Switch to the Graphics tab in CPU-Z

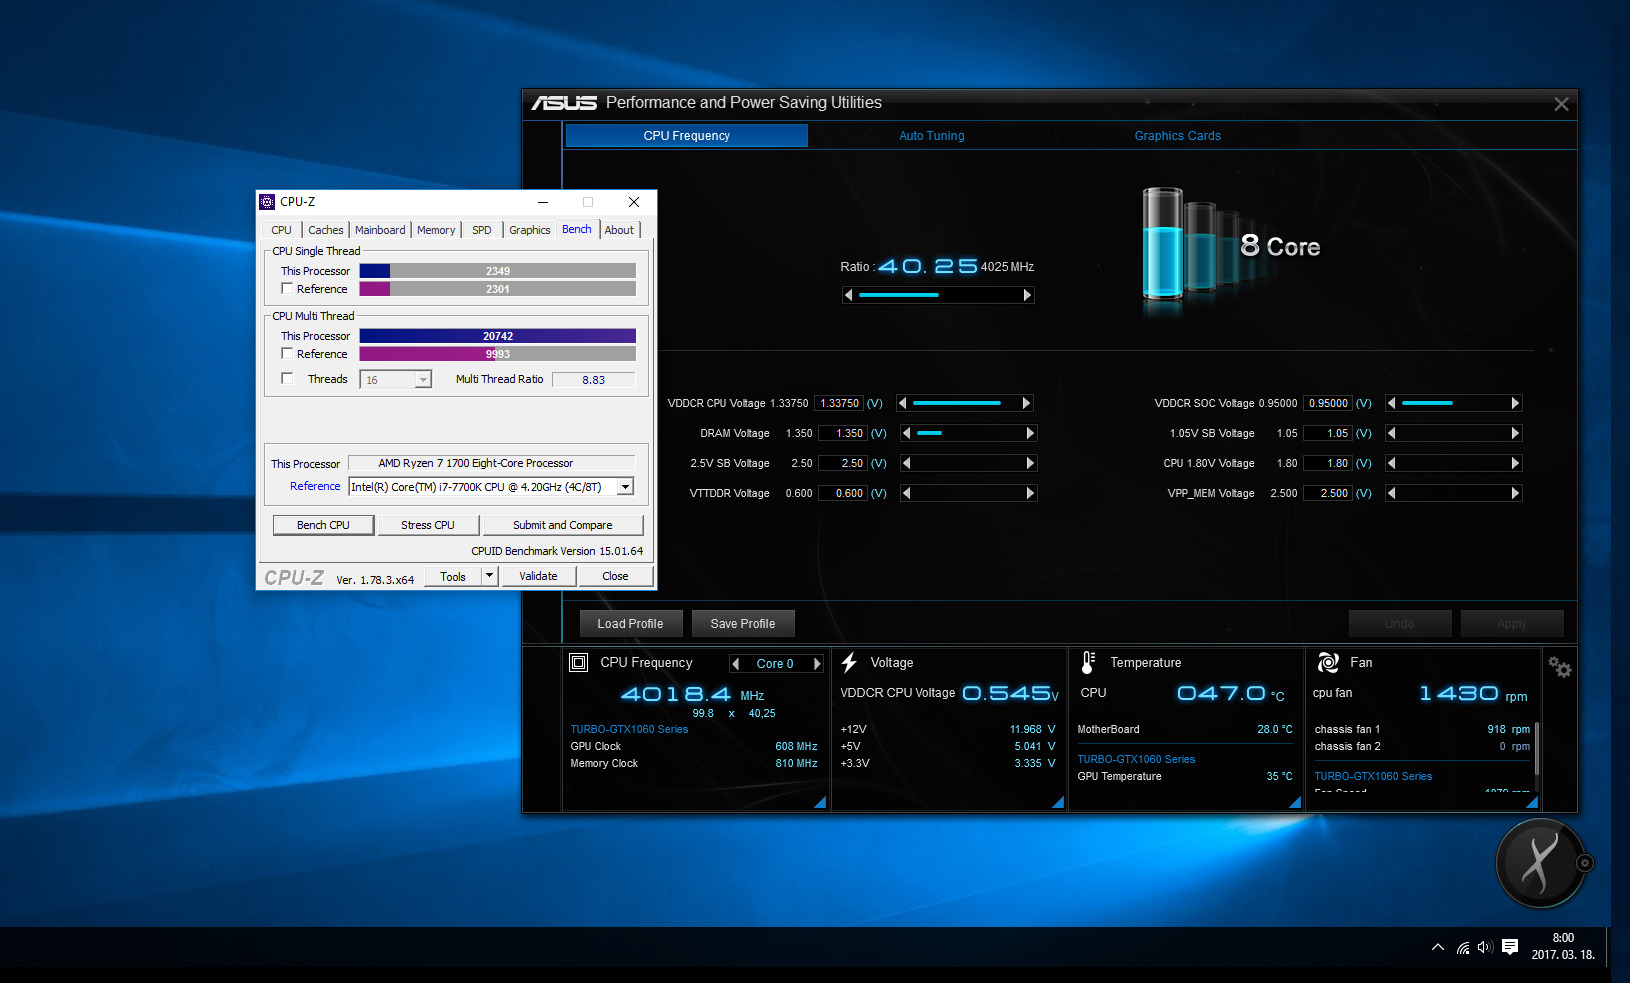click(x=529, y=230)
